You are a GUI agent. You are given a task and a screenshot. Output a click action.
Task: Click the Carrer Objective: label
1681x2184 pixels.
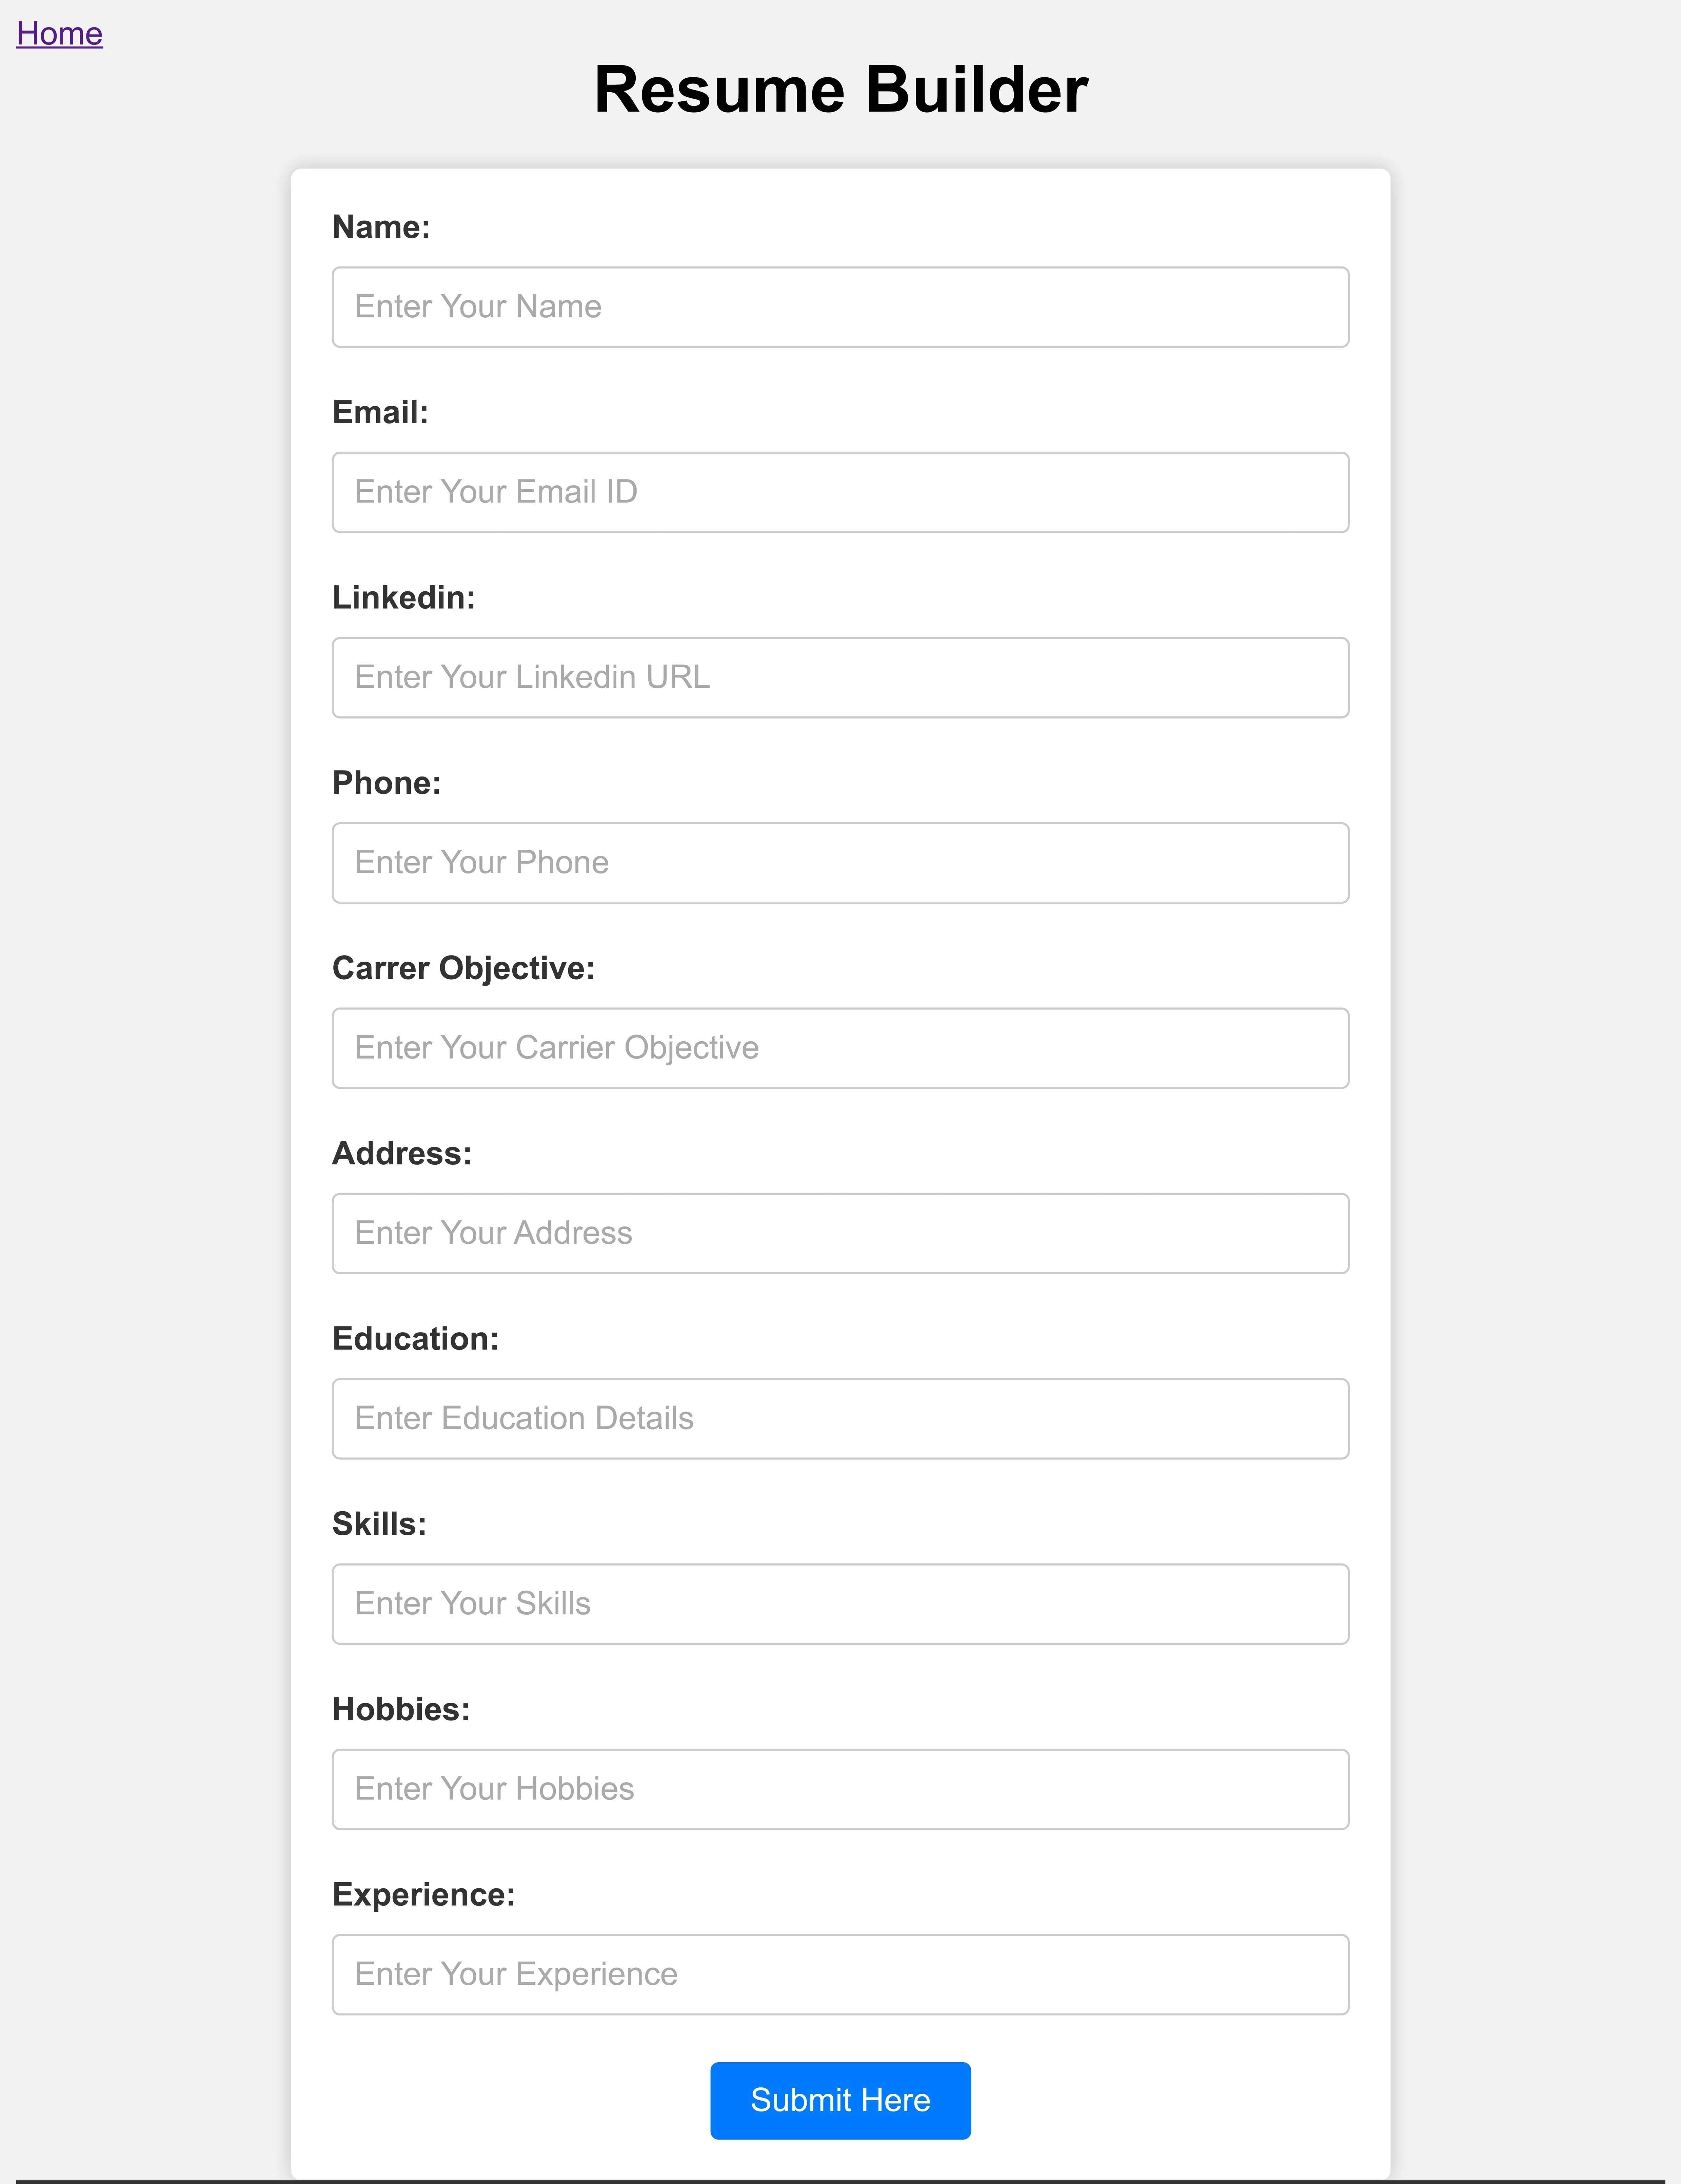(x=463, y=968)
